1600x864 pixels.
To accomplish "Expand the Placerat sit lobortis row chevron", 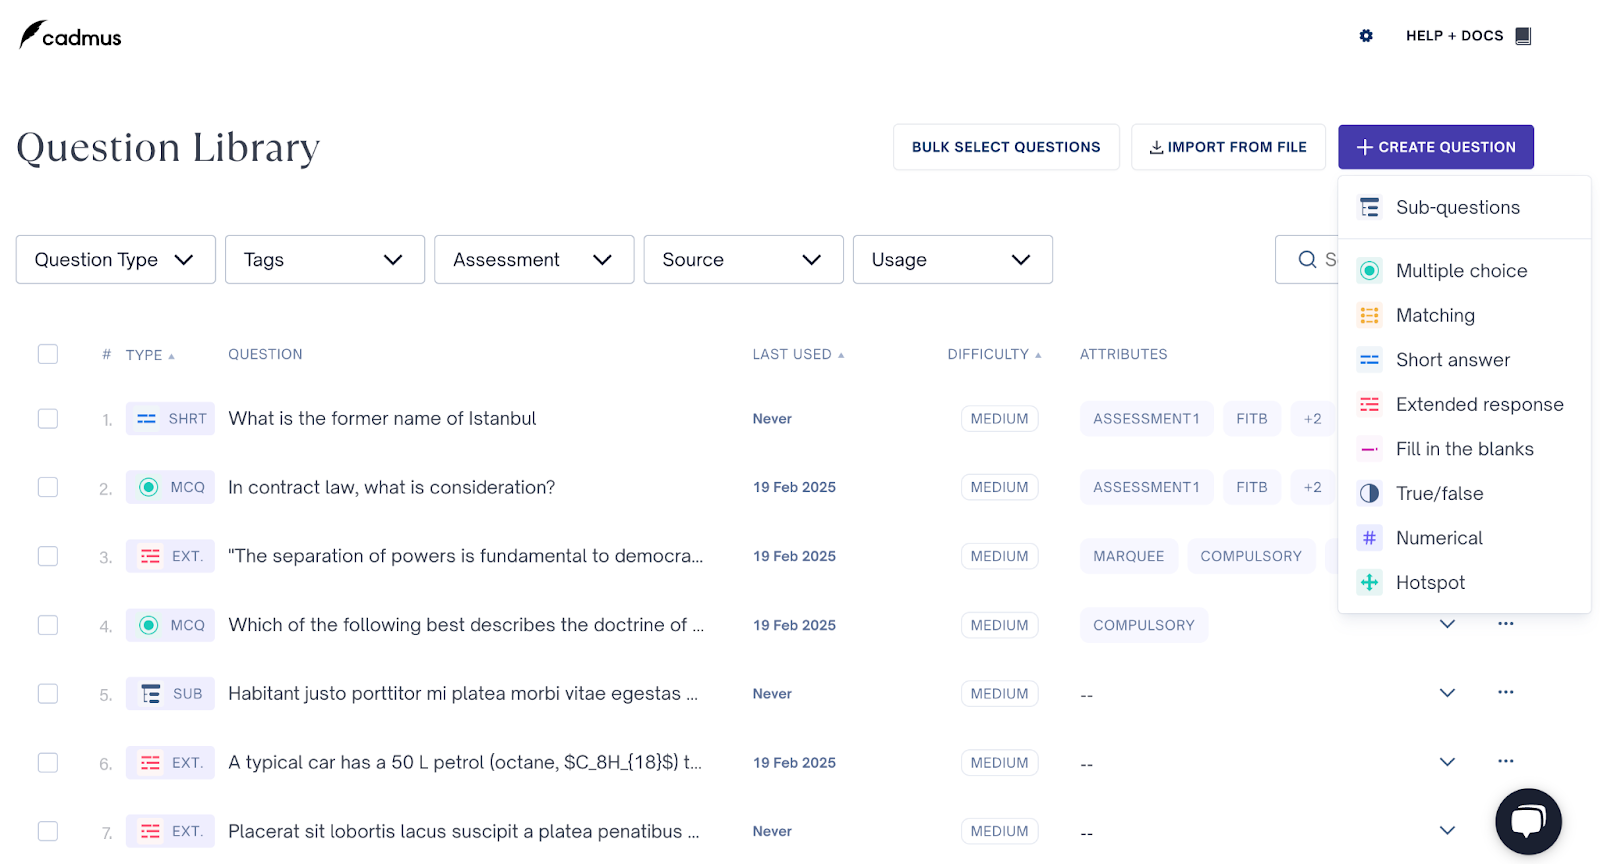I will pyautogui.click(x=1447, y=830).
